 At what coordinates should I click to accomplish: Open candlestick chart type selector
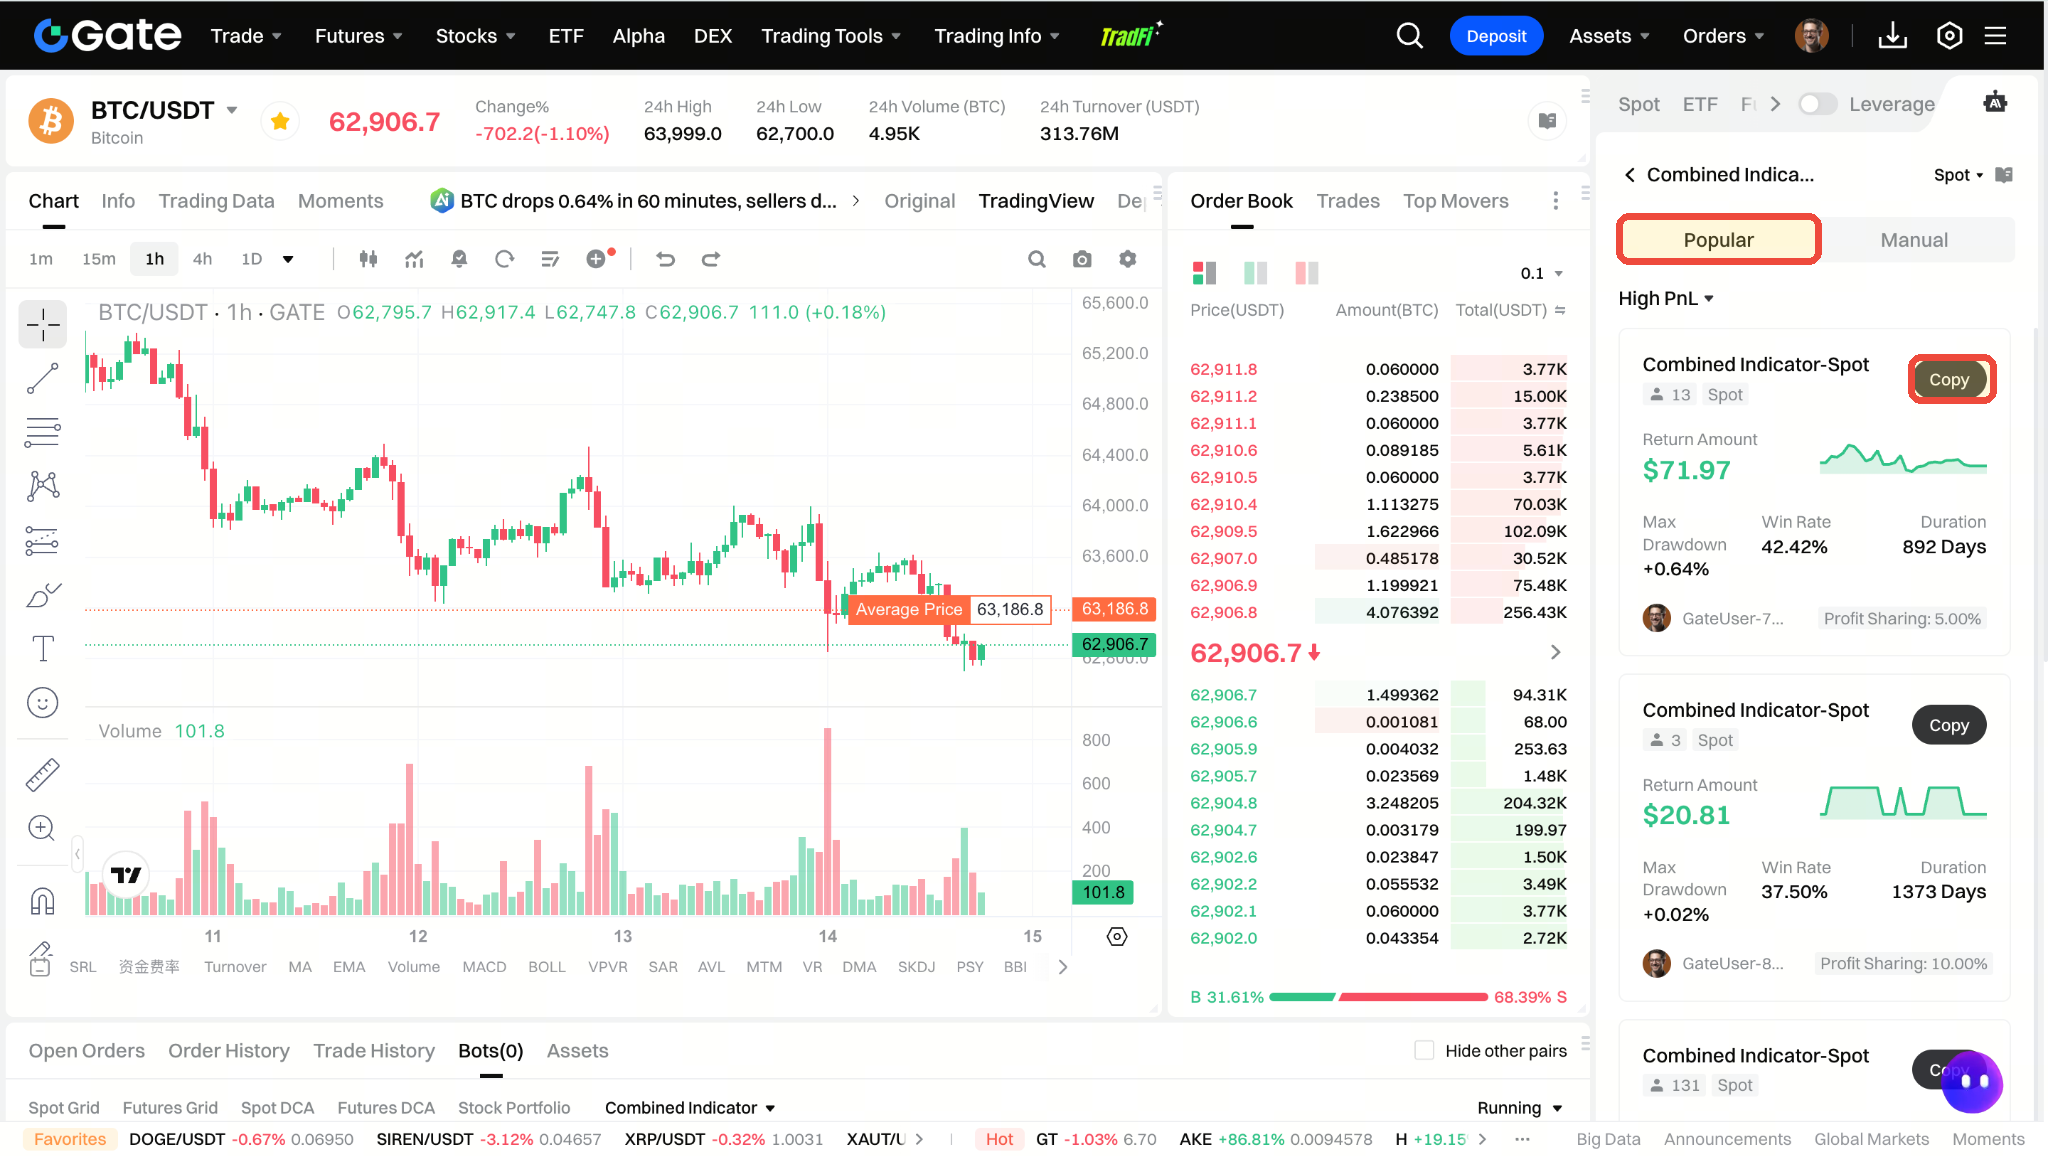coord(368,259)
